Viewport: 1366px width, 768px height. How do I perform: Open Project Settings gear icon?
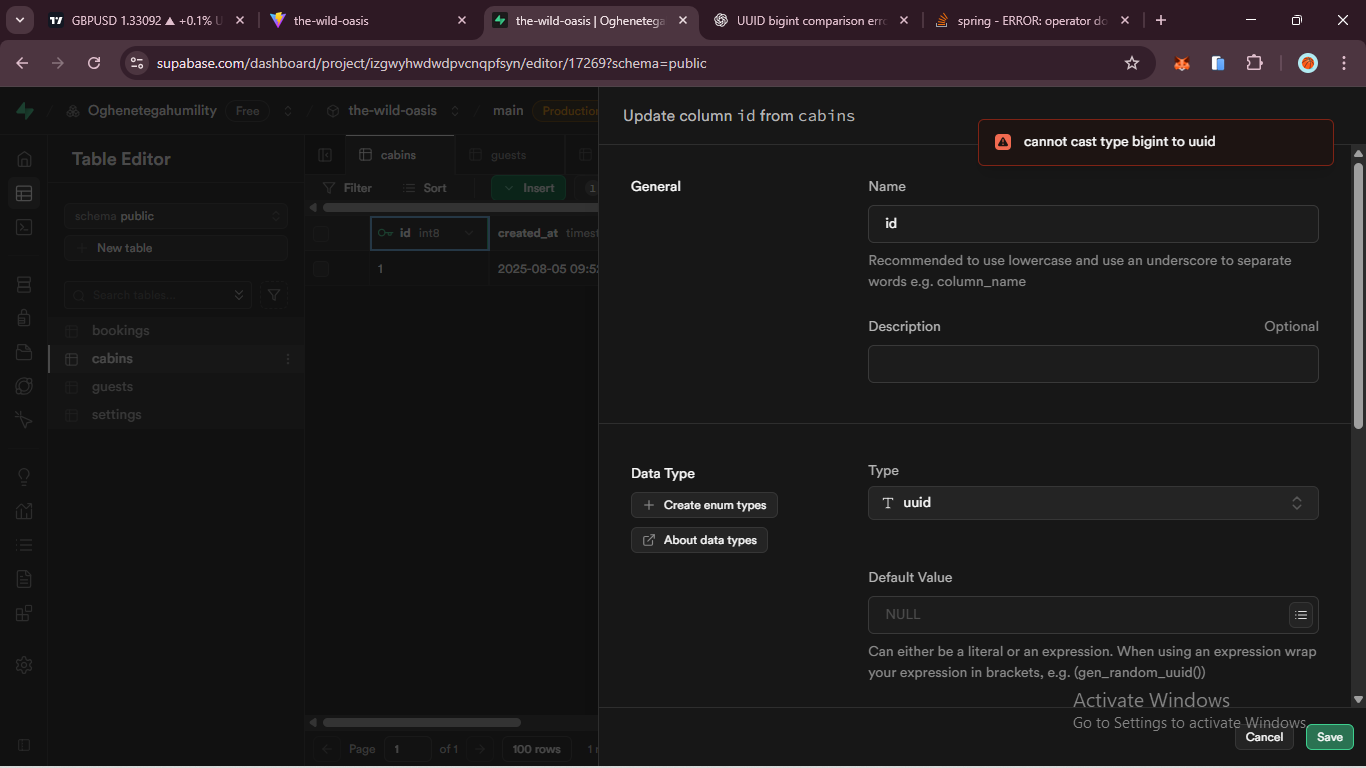[x=24, y=665]
